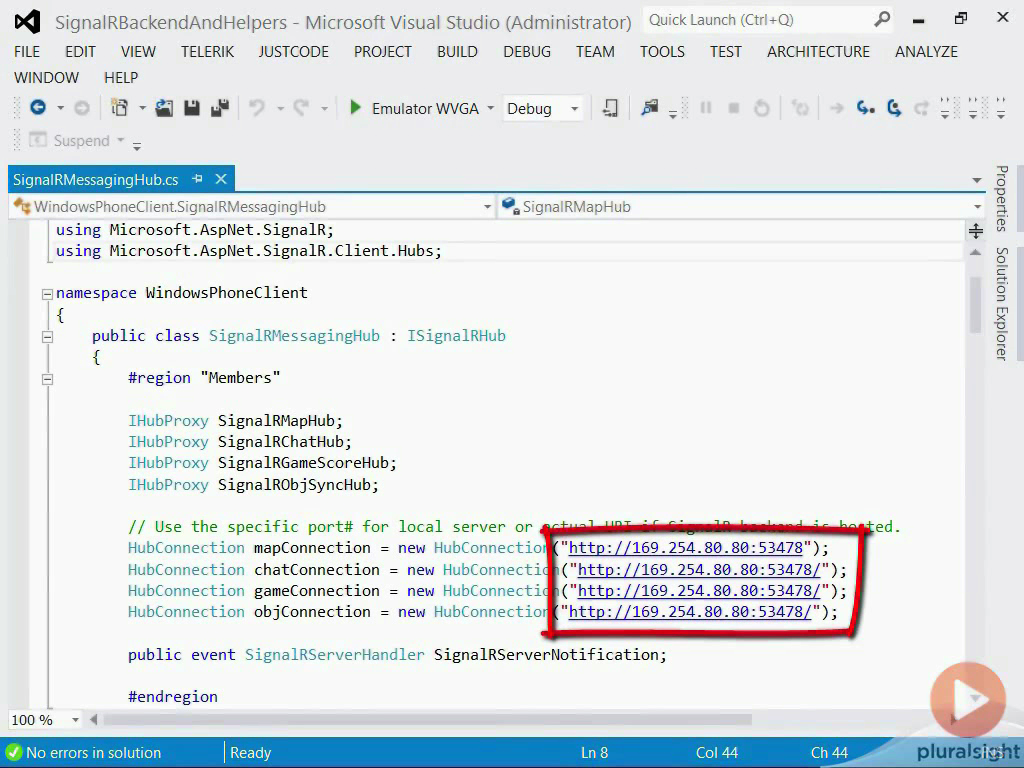Click the New Project toolbar icon
1024x768 pixels.
120,108
